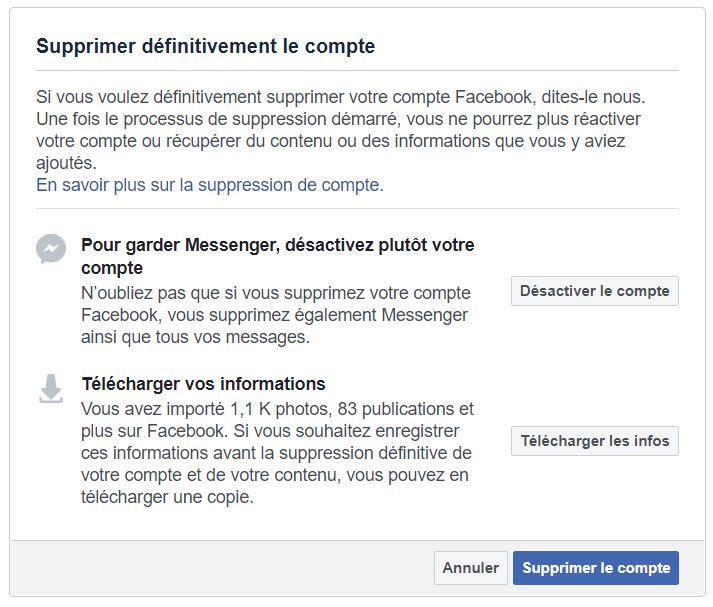
Task: Click the Messenger chat bubble icon
Action: coord(51,249)
